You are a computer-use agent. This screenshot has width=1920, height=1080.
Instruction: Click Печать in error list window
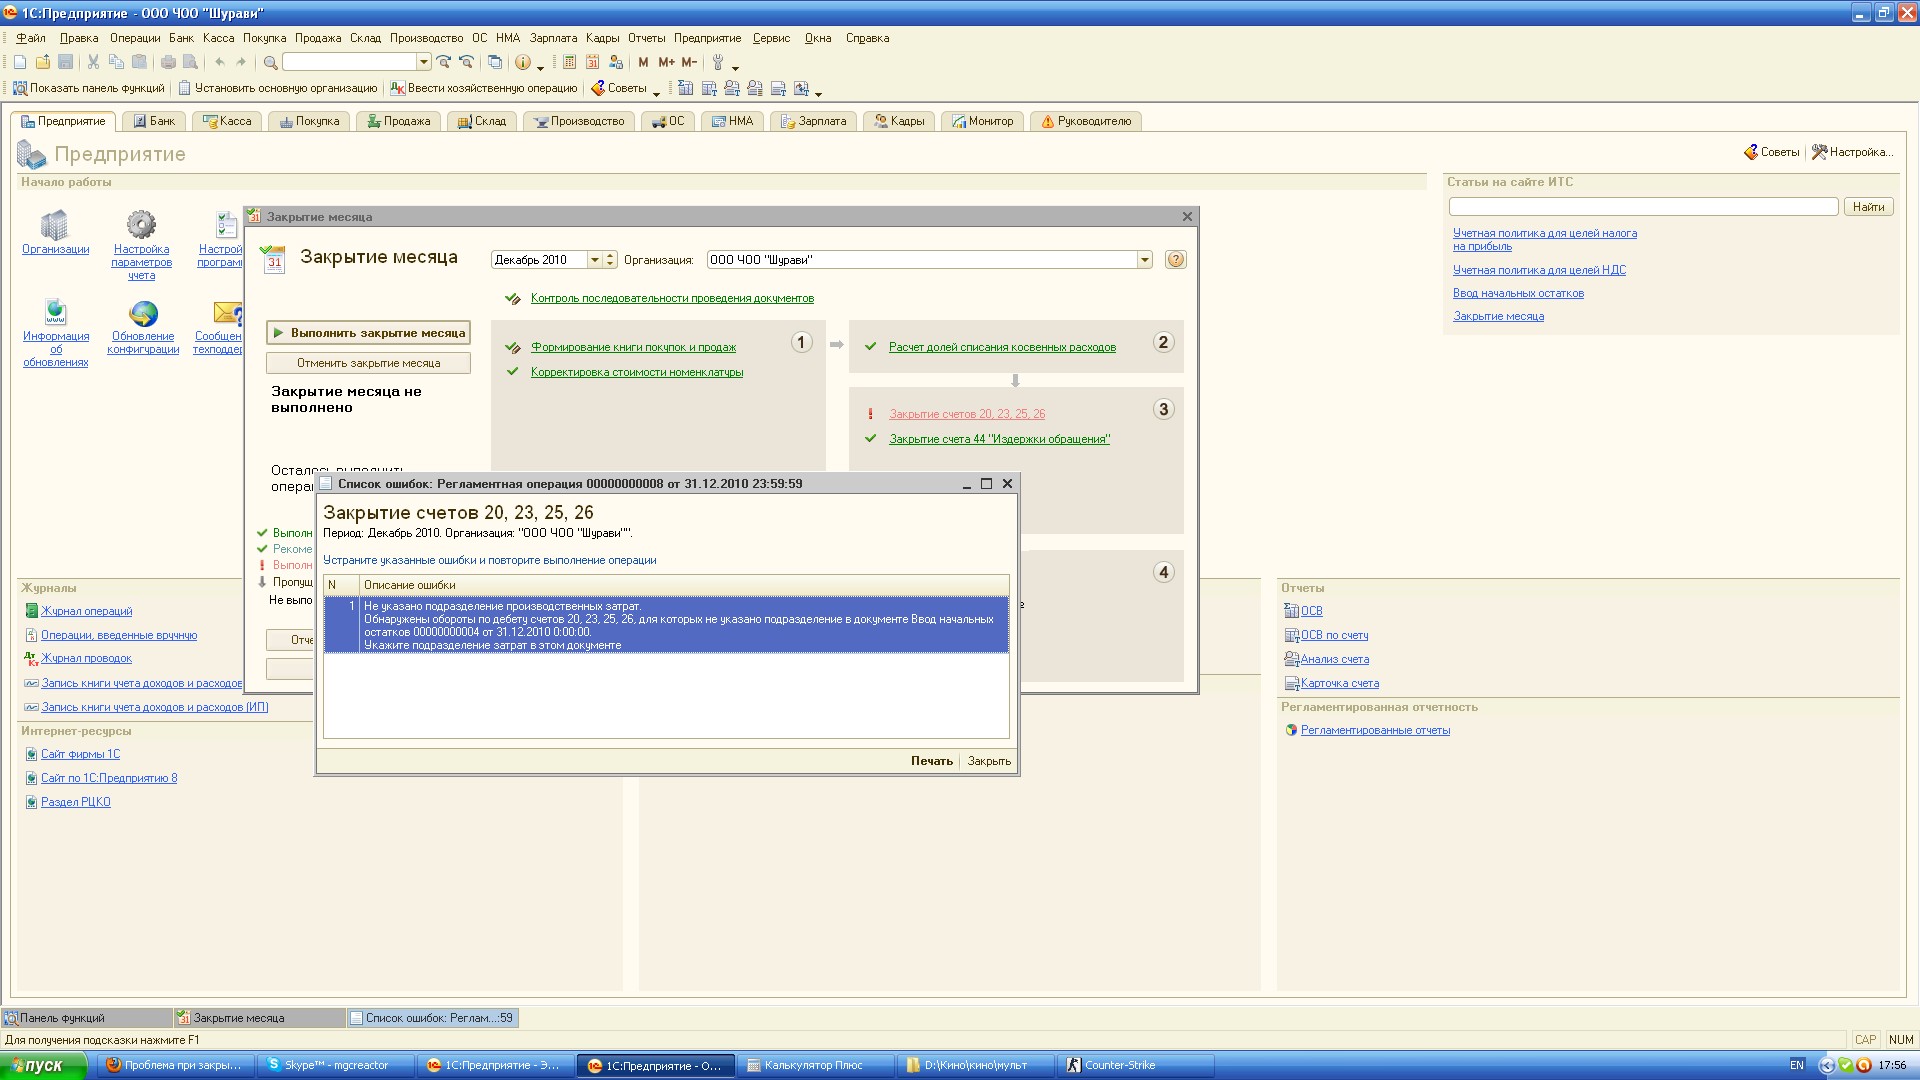point(931,761)
